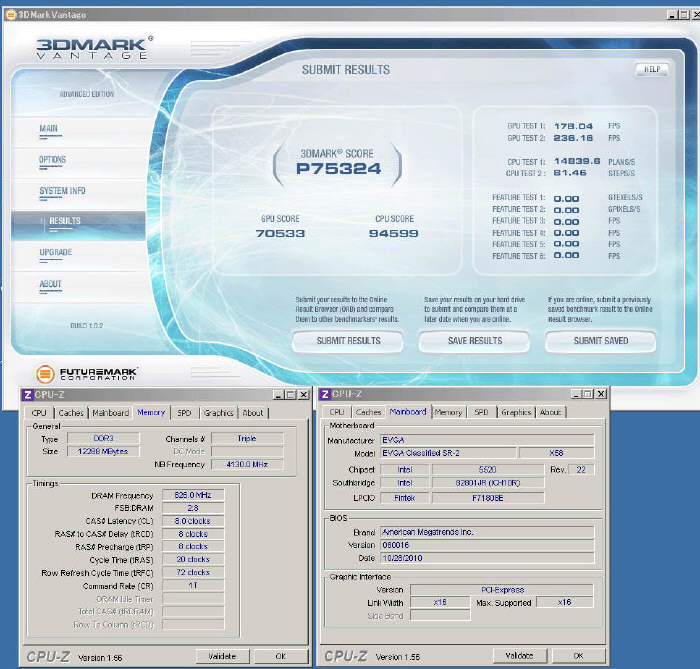The width and height of the screenshot is (700, 669).
Task: Click the CPU Test 1 value 14839.6
Action: (x=577, y=161)
